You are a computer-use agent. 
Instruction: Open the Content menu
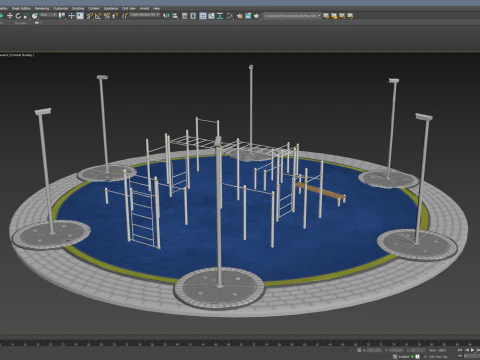(x=94, y=8)
